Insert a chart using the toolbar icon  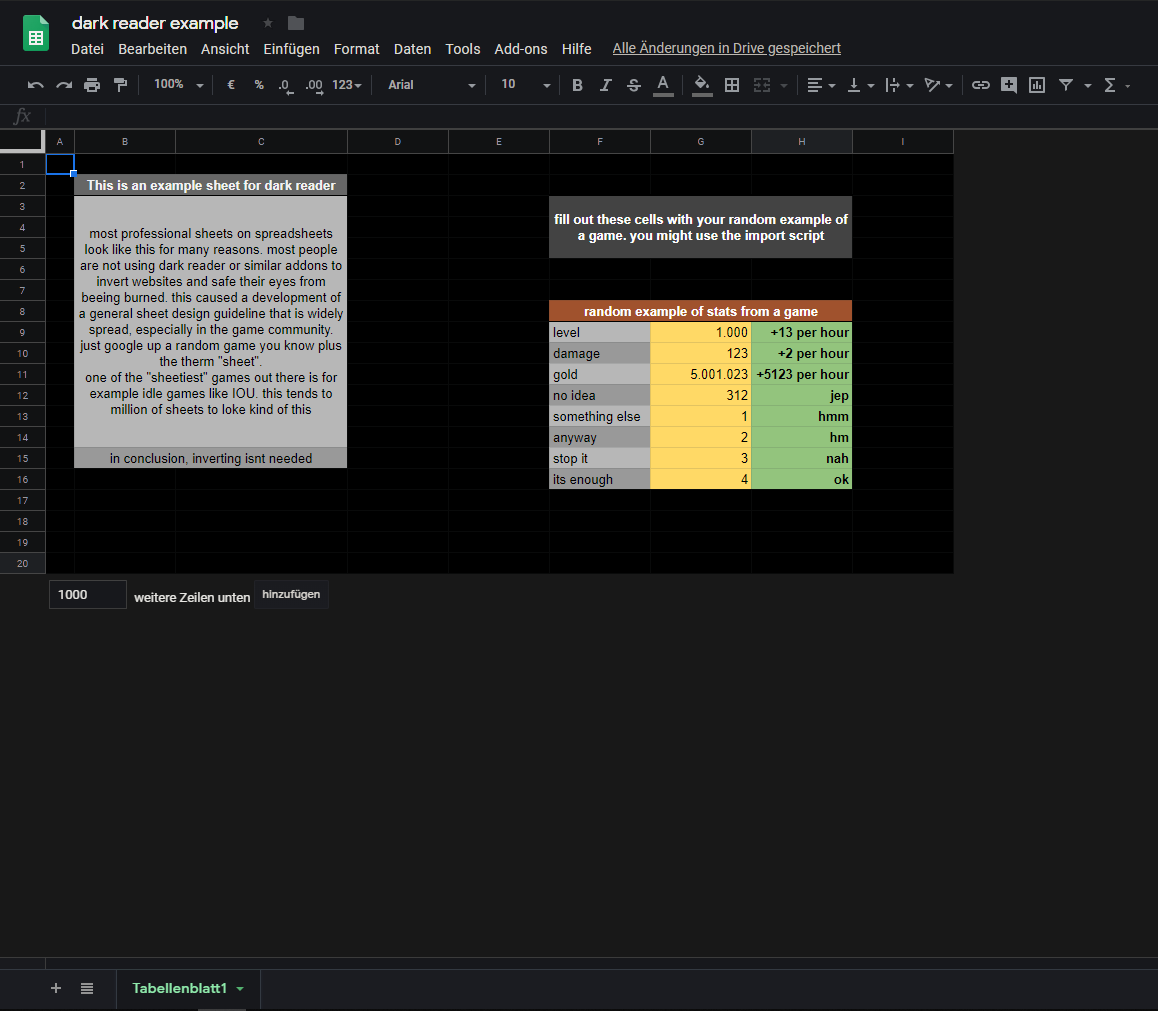coord(1037,85)
